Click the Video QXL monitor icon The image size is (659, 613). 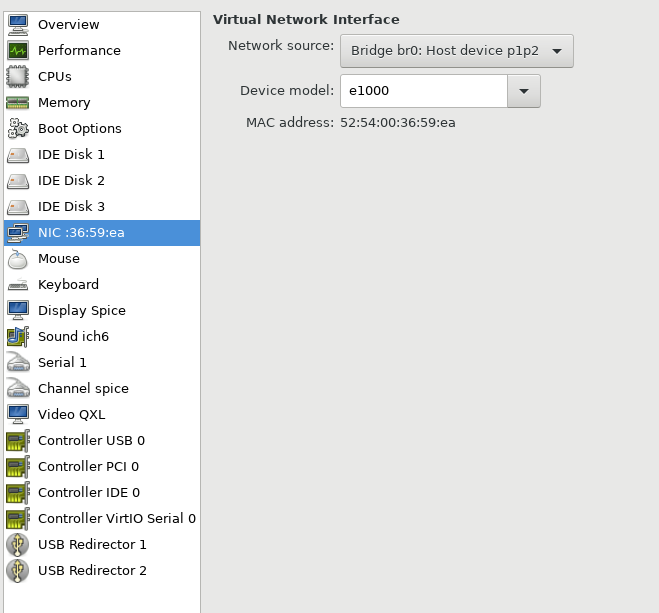[18, 415]
